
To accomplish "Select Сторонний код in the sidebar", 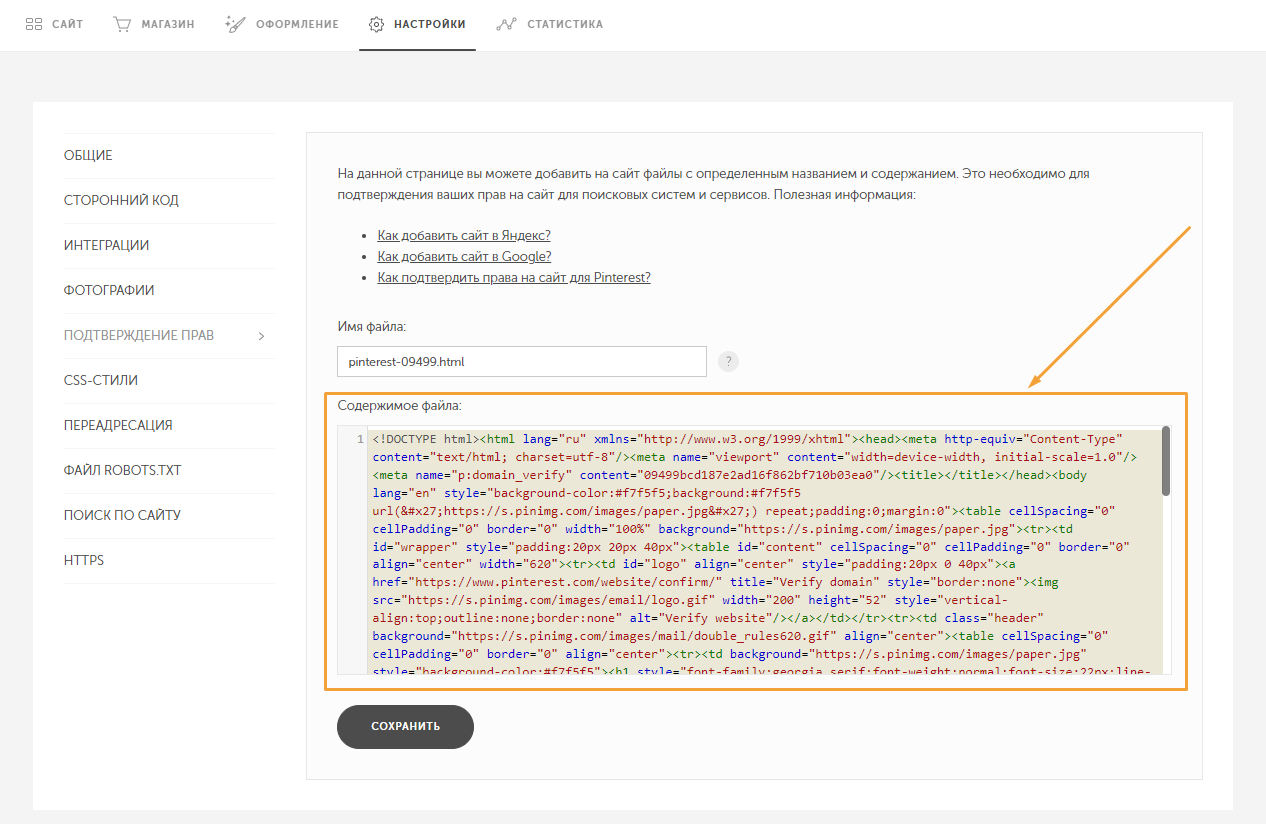I will (121, 200).
